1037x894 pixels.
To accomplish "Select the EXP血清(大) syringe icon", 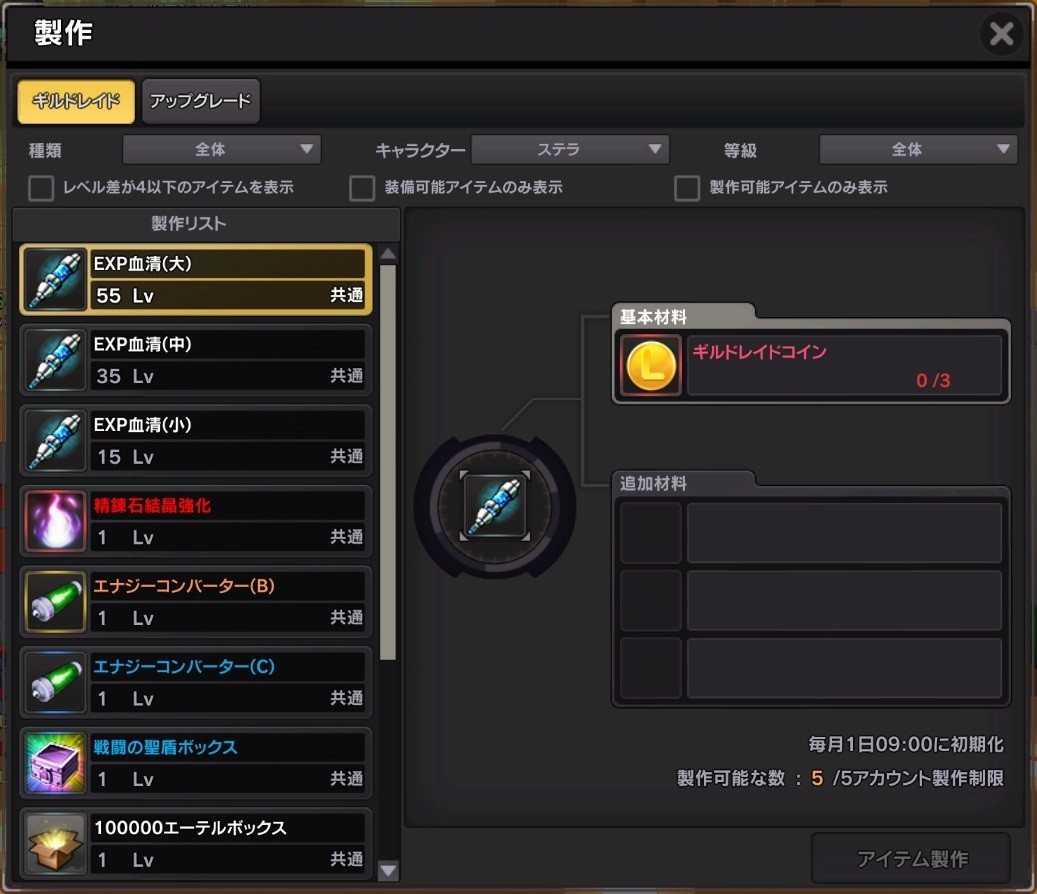I will pyautogui.click(x=56, y=280).
